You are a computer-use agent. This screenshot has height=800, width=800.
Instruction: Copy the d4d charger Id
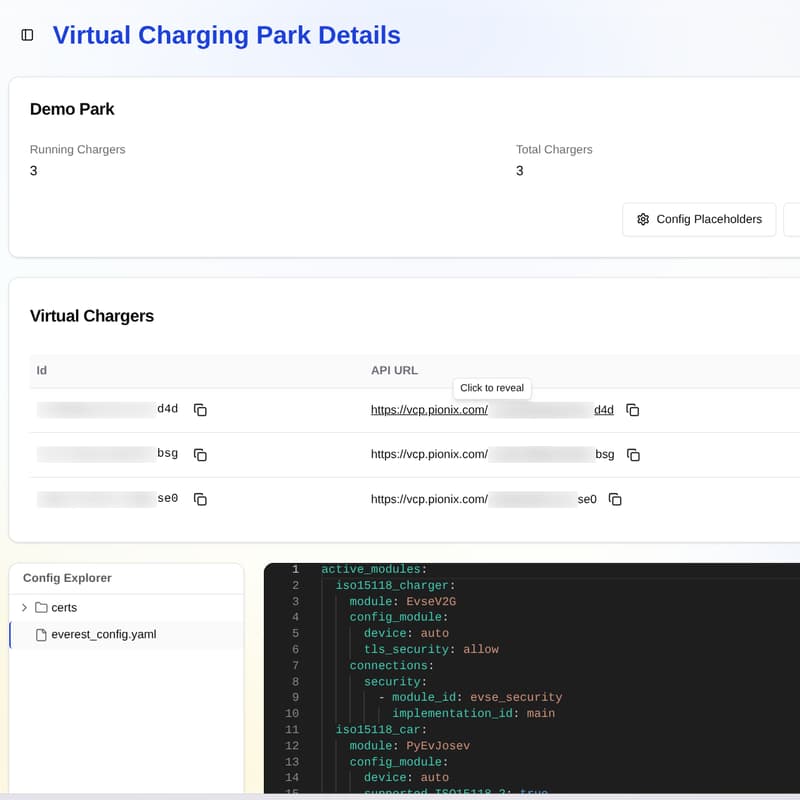pyautogui.click(x=200, y=409)
